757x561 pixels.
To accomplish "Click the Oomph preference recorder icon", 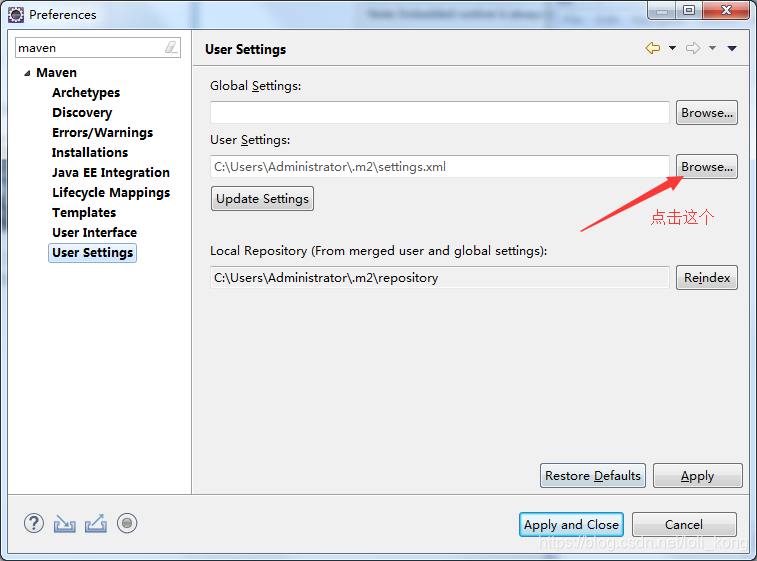I will 127,523.
